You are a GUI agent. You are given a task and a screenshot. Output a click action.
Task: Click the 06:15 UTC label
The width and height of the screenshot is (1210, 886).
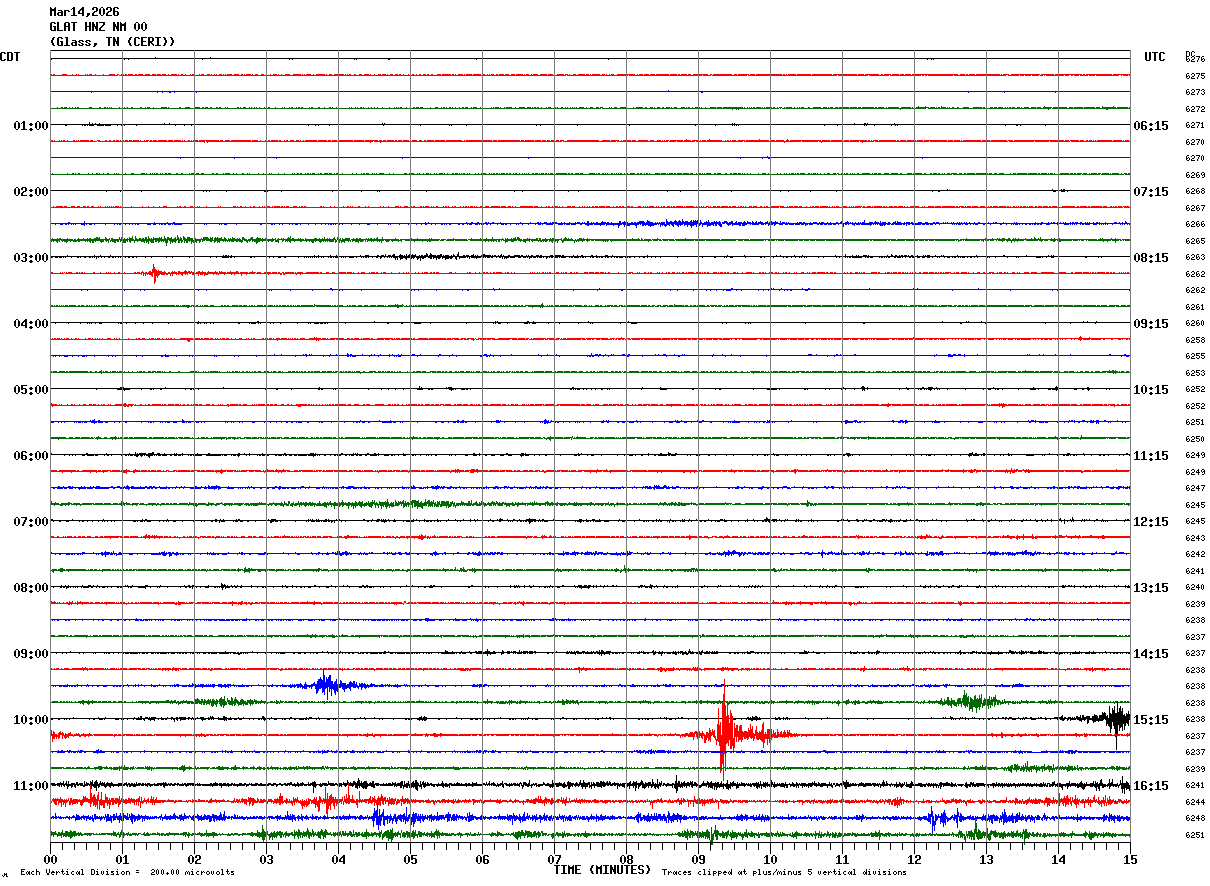pos(1151,126)
